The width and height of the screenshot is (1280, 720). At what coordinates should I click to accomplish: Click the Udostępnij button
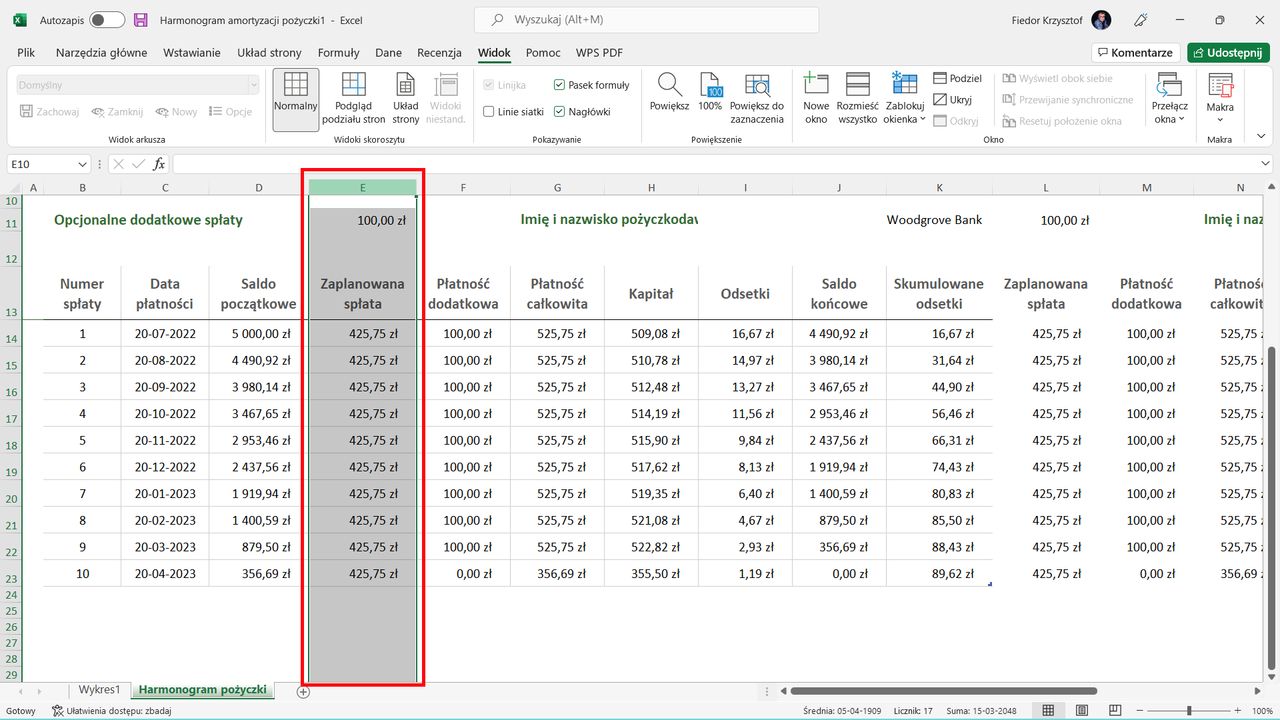click(x=1228, y=52)
